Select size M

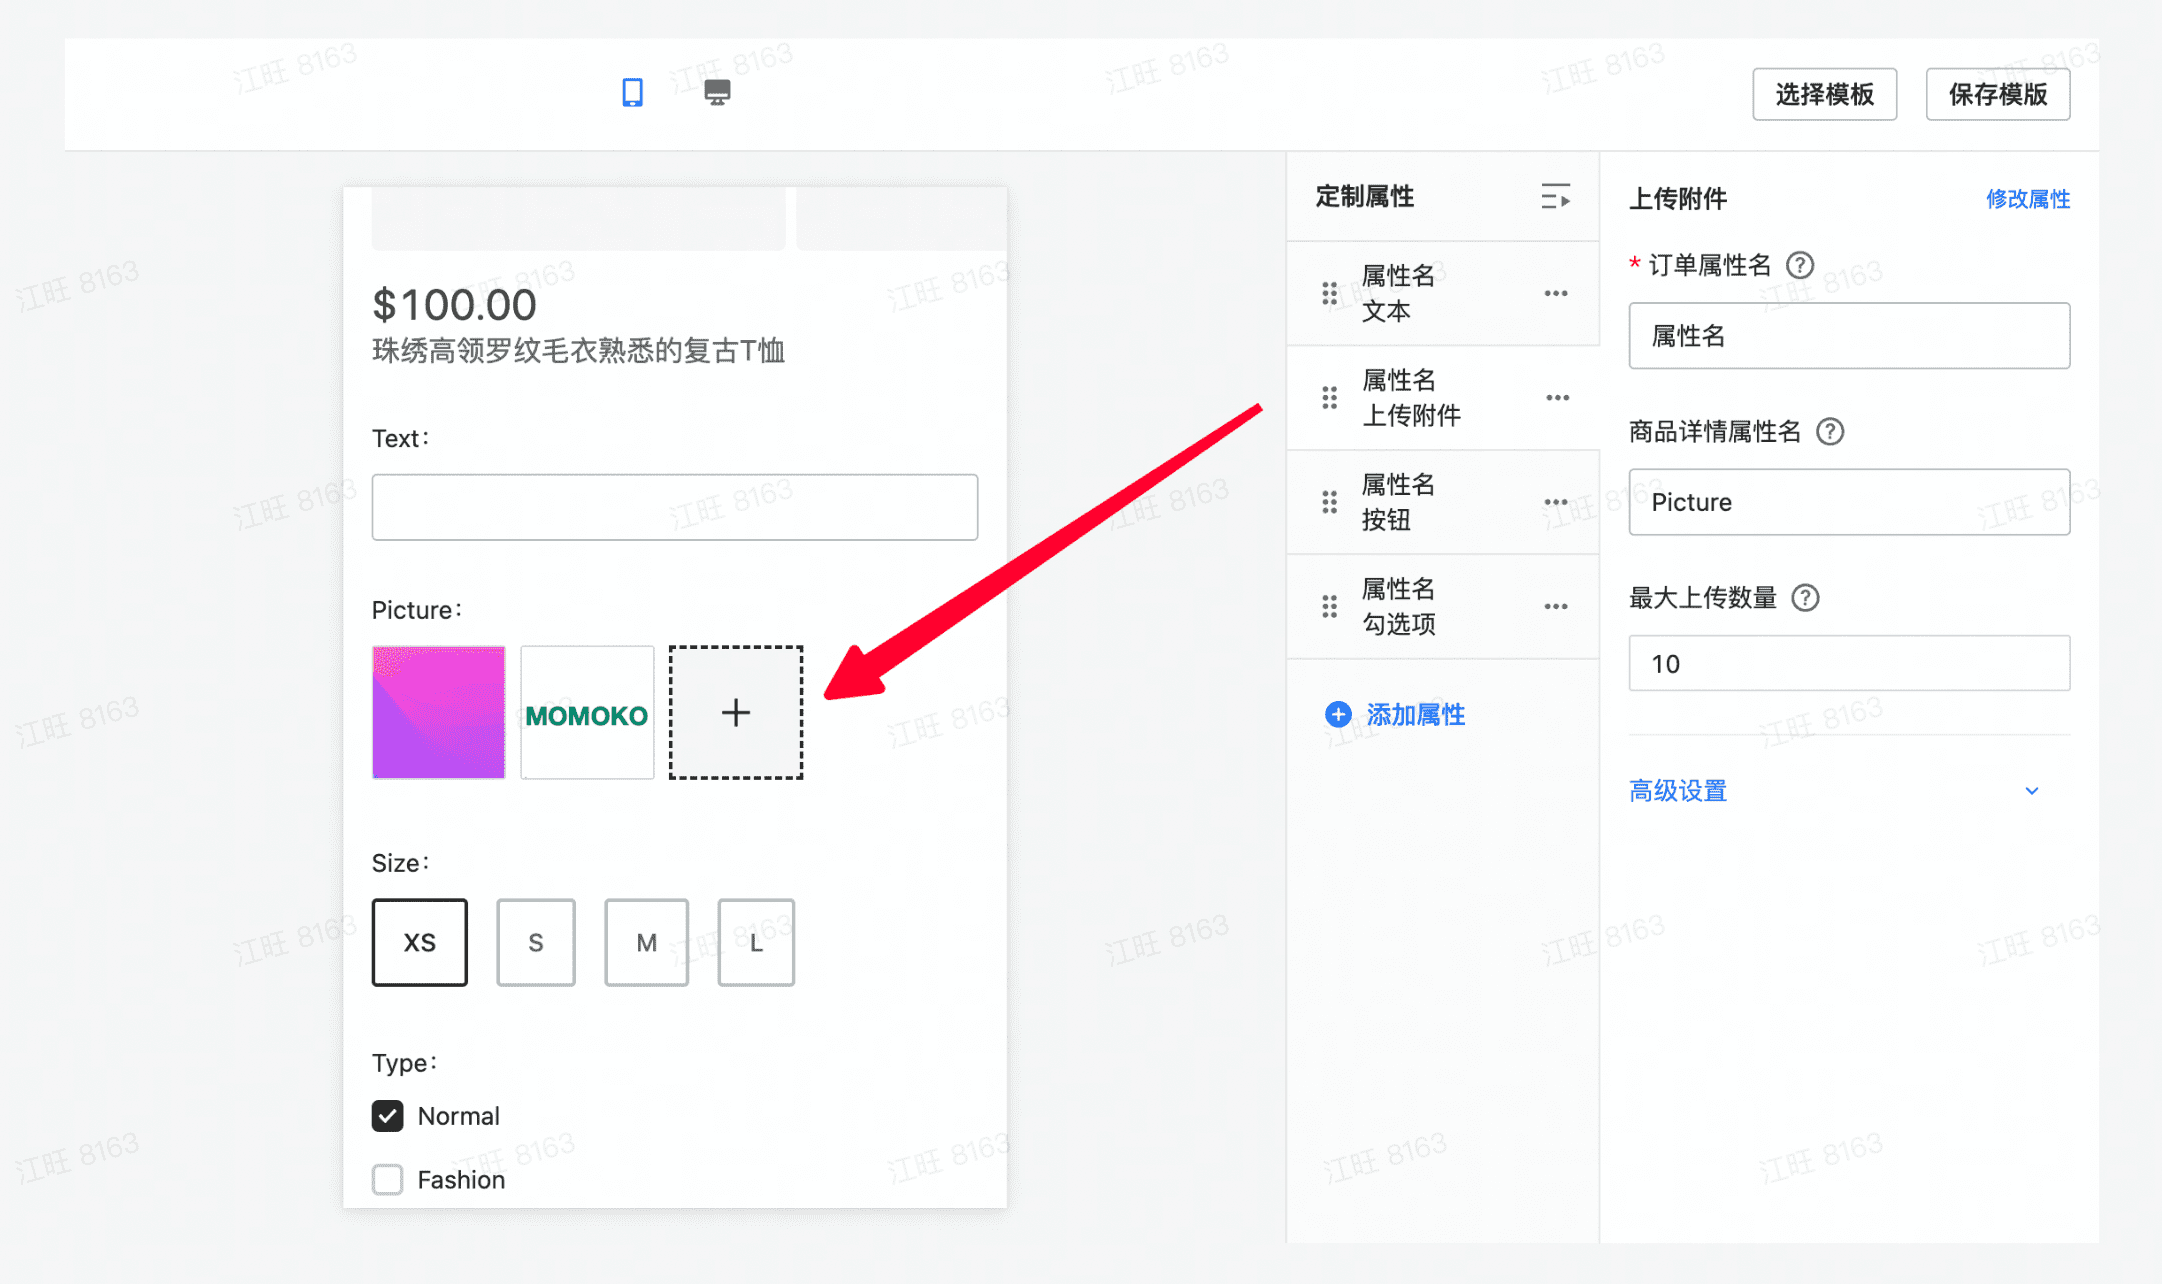click(647, 942)
